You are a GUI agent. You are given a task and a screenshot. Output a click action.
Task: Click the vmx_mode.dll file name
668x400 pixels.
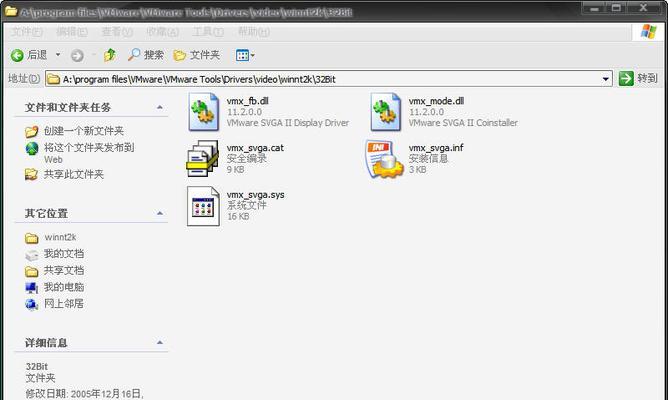[436, 101]
